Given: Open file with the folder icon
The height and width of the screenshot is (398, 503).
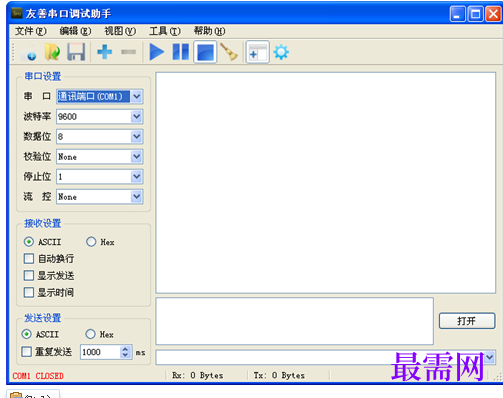Looking at the screenshot, I should 52,52.
